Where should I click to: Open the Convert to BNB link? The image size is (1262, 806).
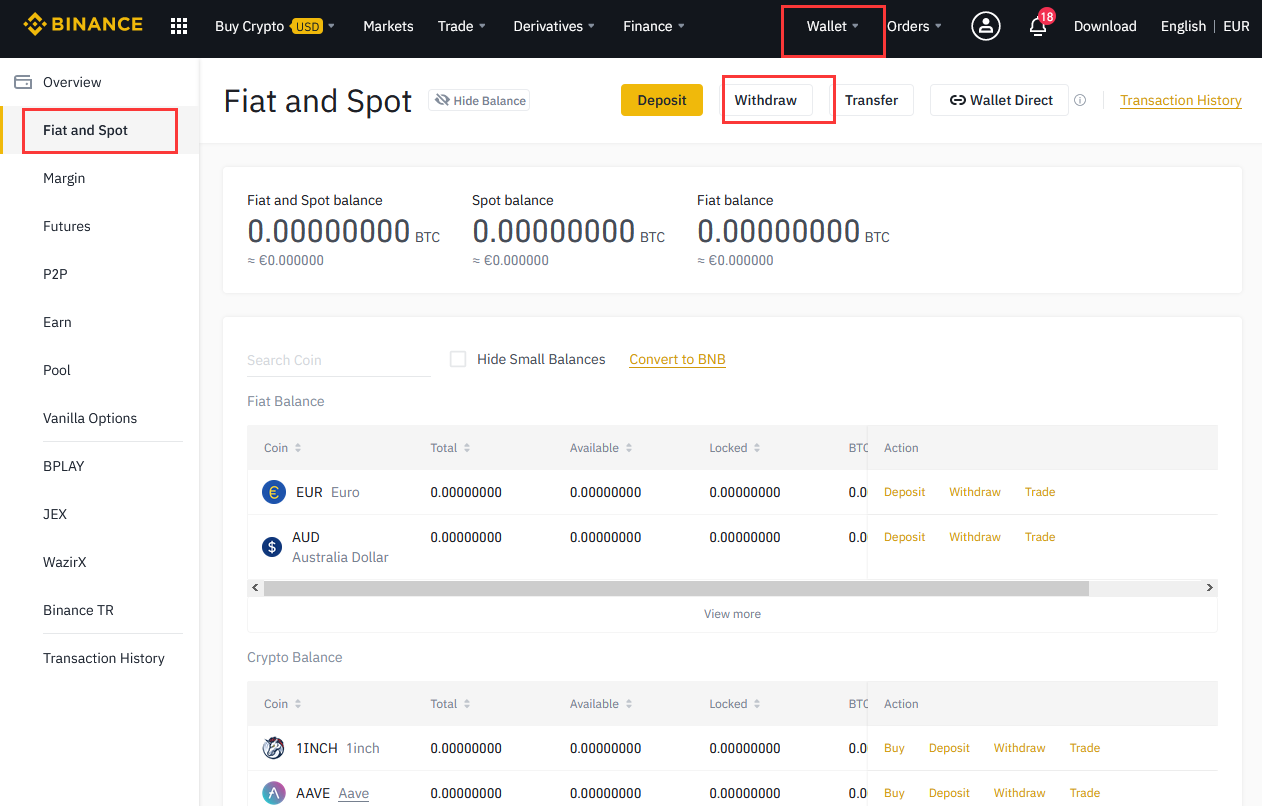[677, 359]
